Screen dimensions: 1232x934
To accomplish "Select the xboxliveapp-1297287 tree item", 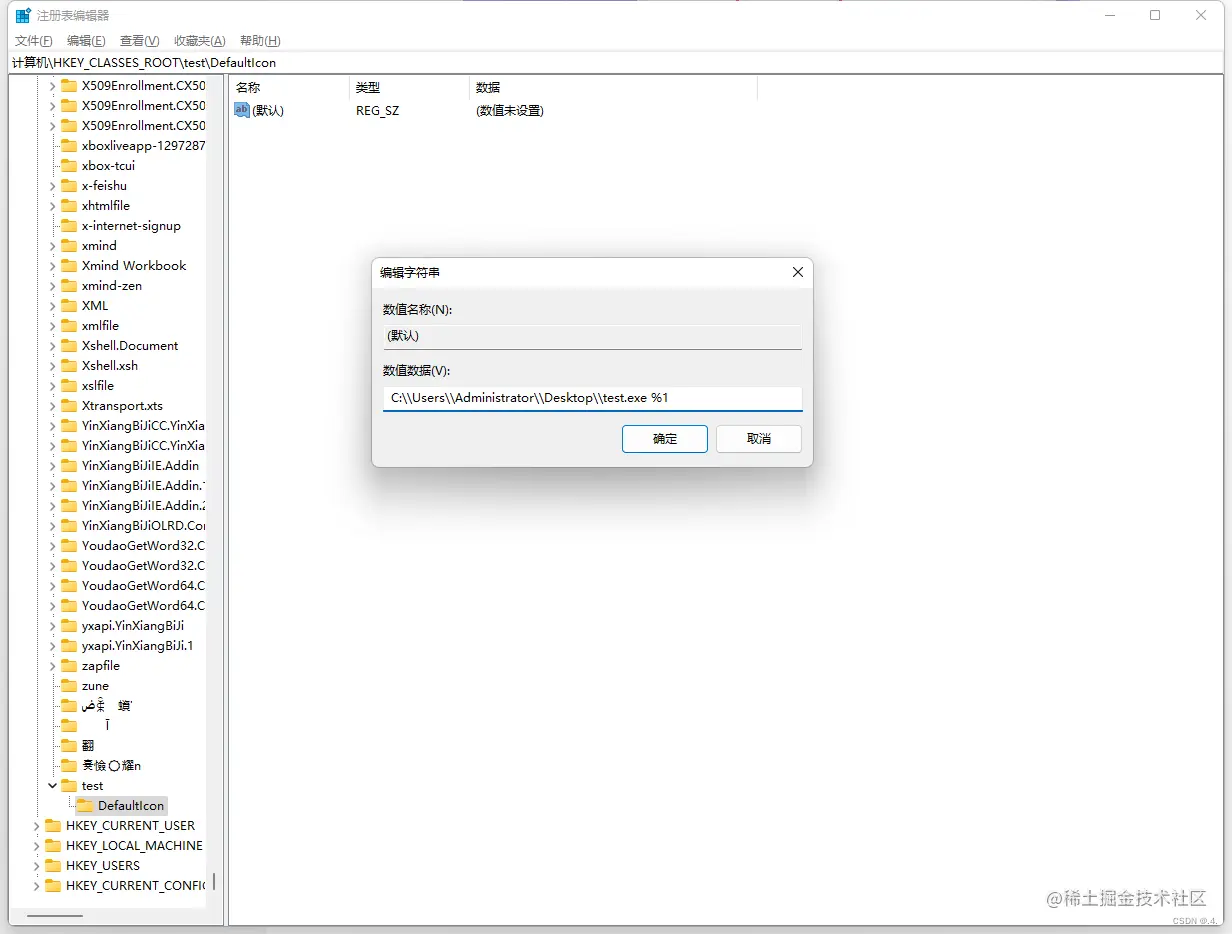I will [x=143, y=146].
